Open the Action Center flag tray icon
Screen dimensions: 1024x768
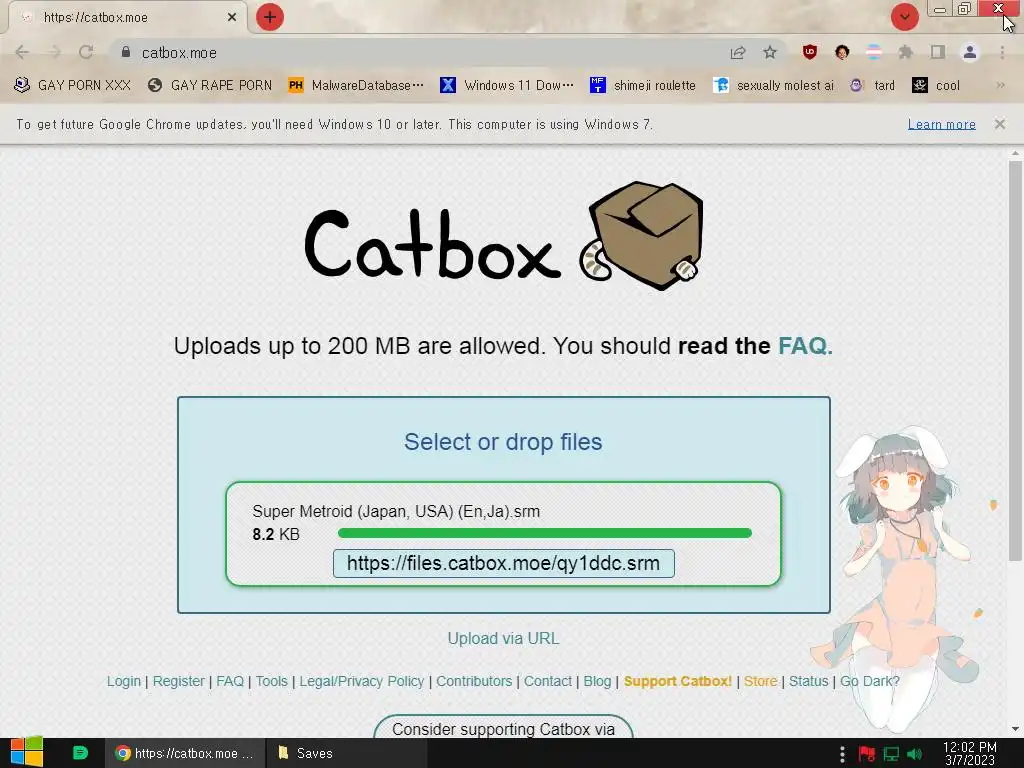pyautogui.click(x=867, y=754)
